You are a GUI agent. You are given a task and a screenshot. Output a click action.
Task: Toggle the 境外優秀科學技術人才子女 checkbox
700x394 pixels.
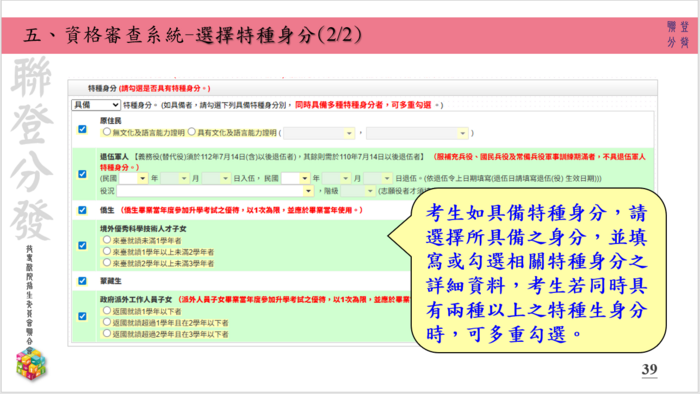(x=82, y=245)
